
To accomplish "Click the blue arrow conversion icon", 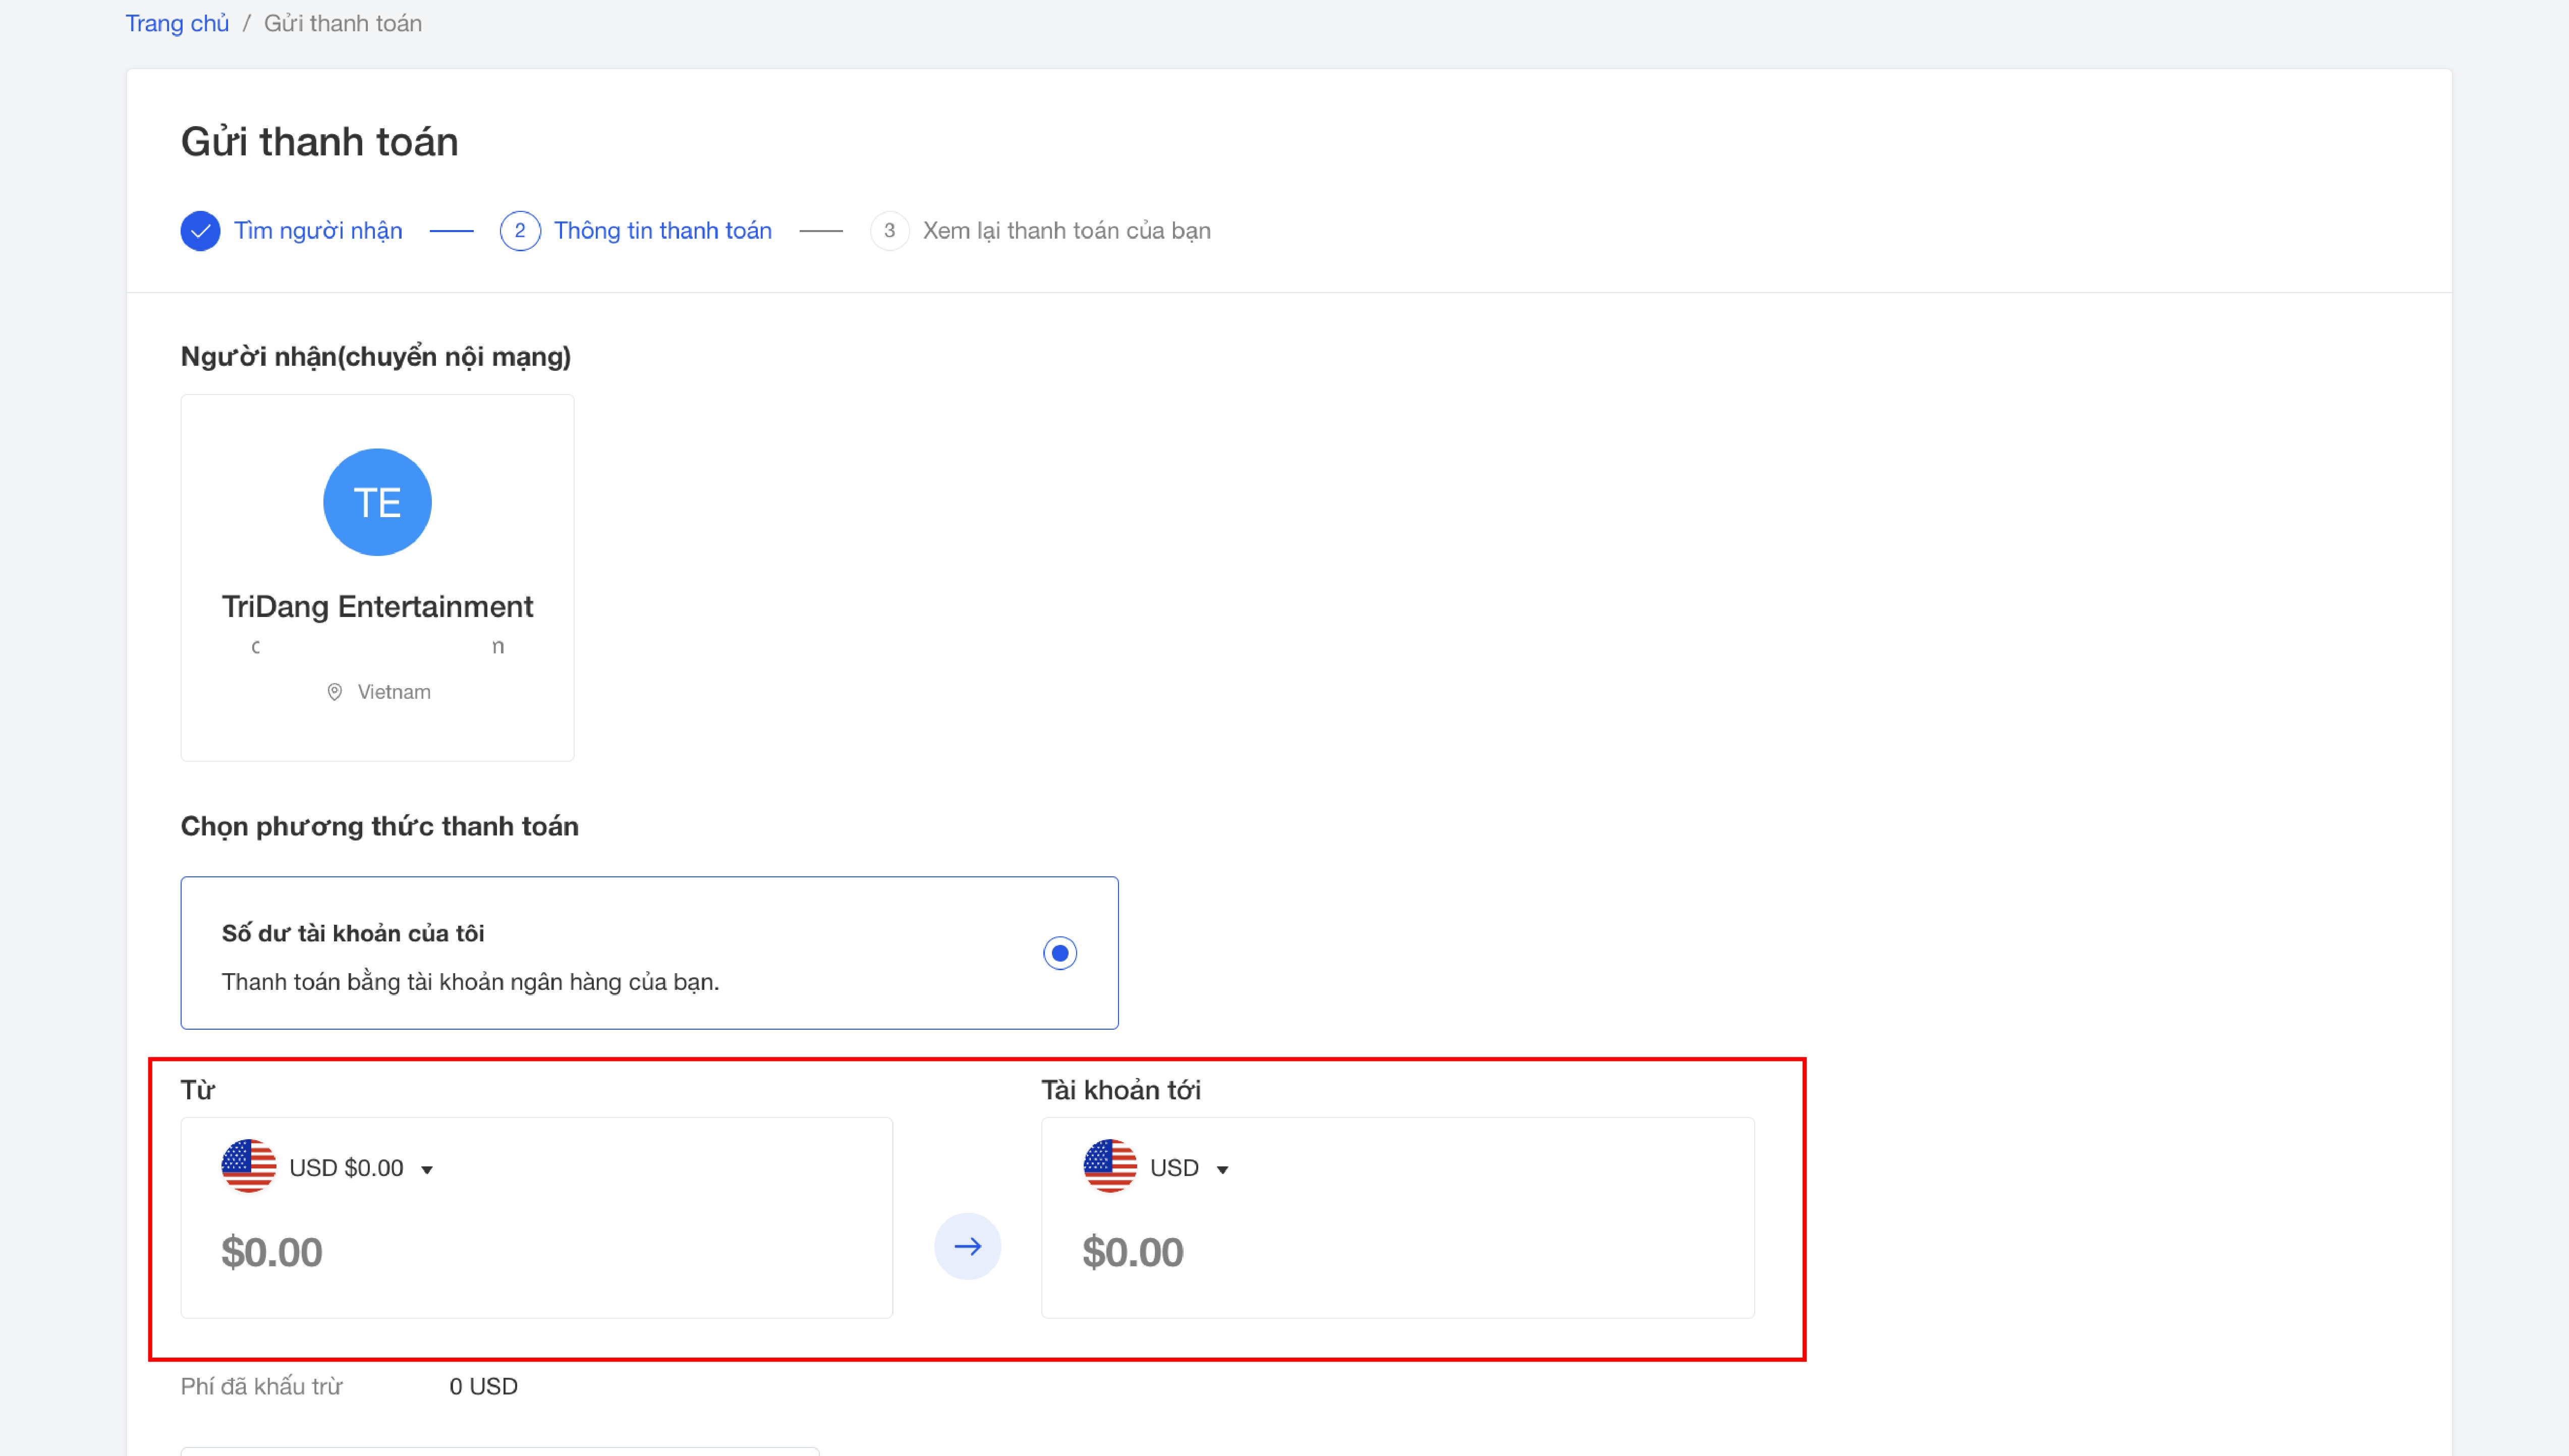I will point(967,1246).
